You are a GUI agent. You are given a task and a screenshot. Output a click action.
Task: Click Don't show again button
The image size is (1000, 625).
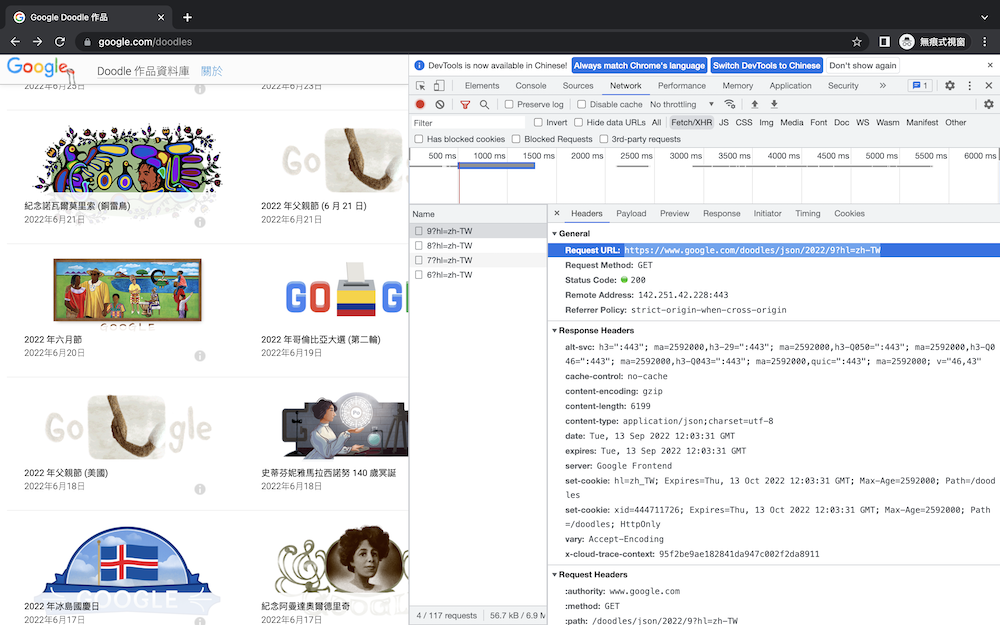tap(862, 65)
